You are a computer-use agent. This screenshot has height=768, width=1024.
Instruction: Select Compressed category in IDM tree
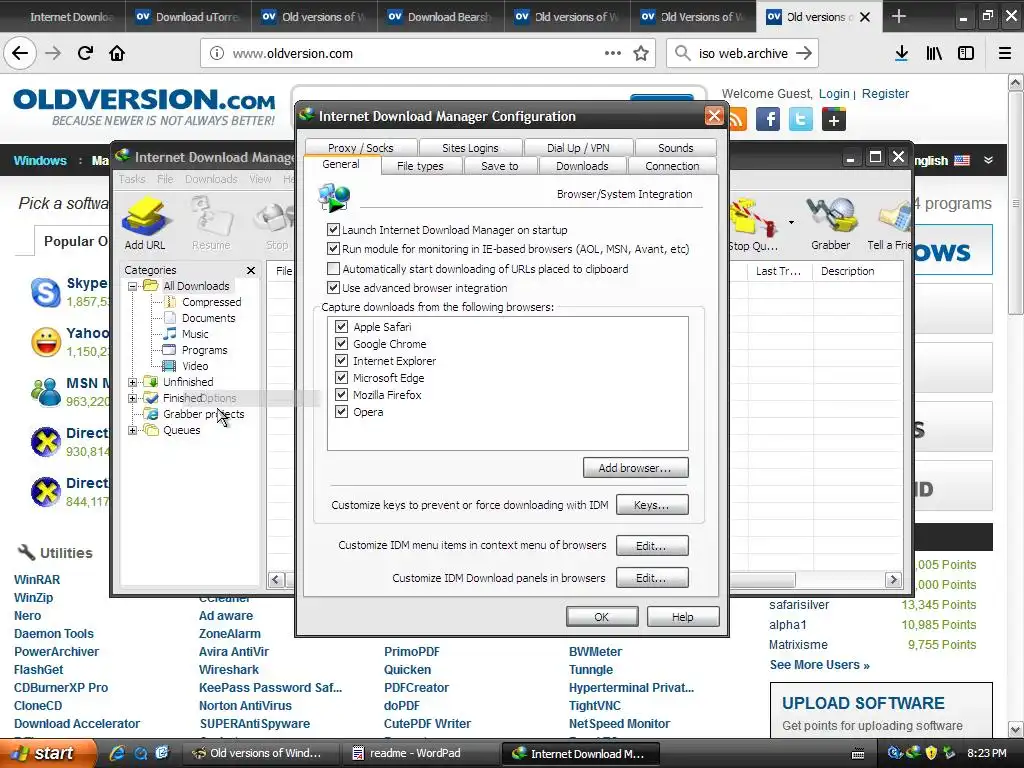(212, 302)
